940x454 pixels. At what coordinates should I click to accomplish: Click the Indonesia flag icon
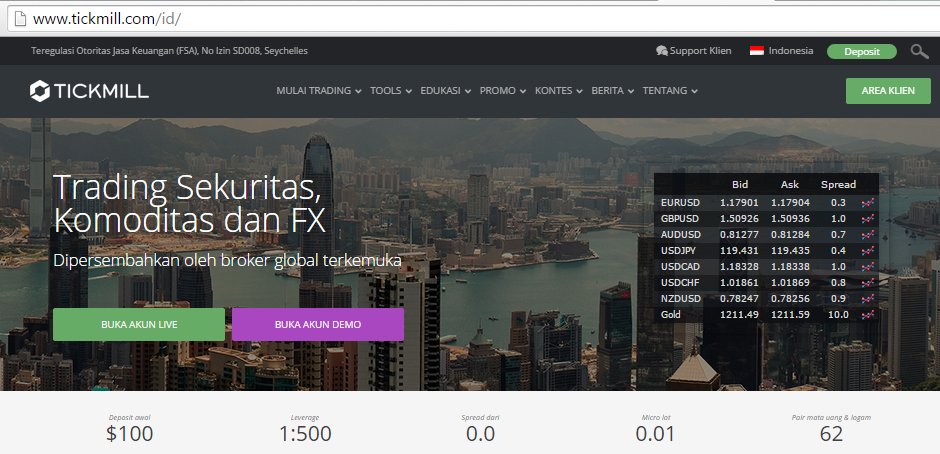pos(757,51)
